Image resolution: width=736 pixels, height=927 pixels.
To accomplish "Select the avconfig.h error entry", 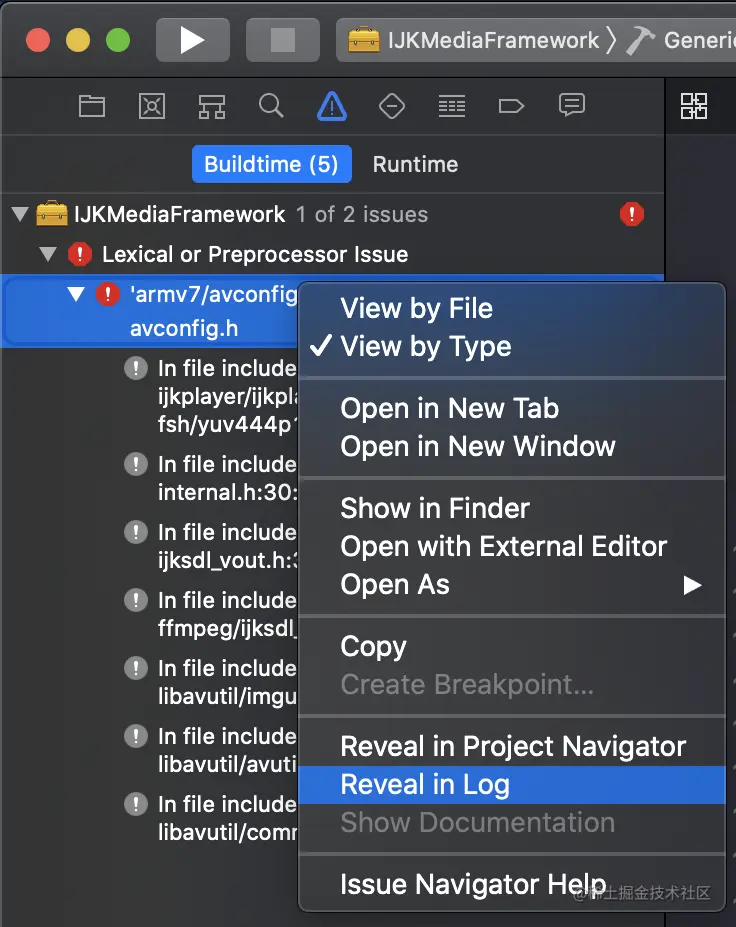I will click(x=150, y=311).
